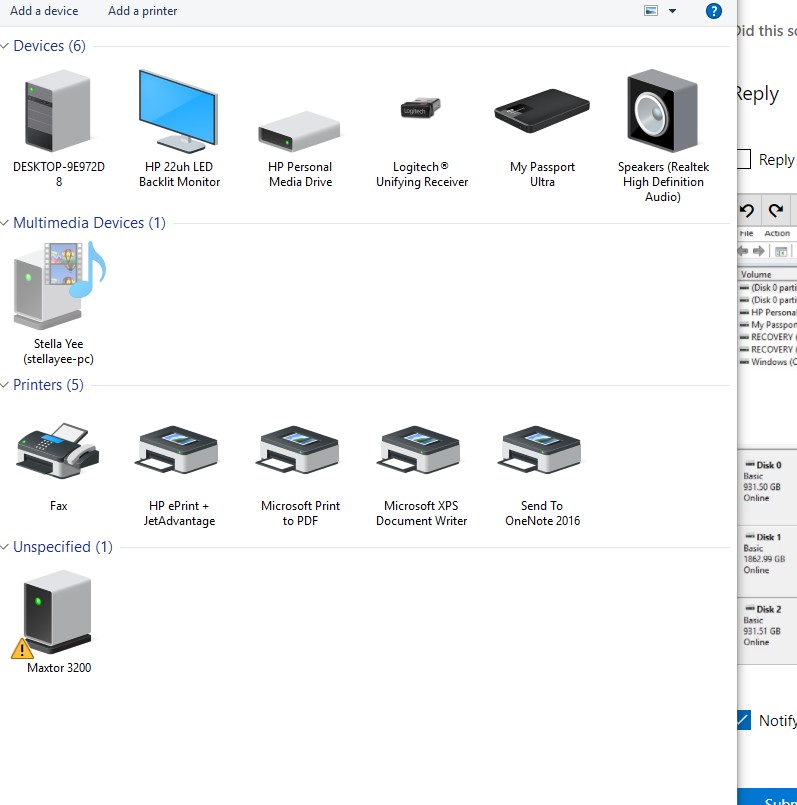Select the Speakers Realtek High Definition Audio
Viewport: 797px width, 805px height.
tap(663, 136)
